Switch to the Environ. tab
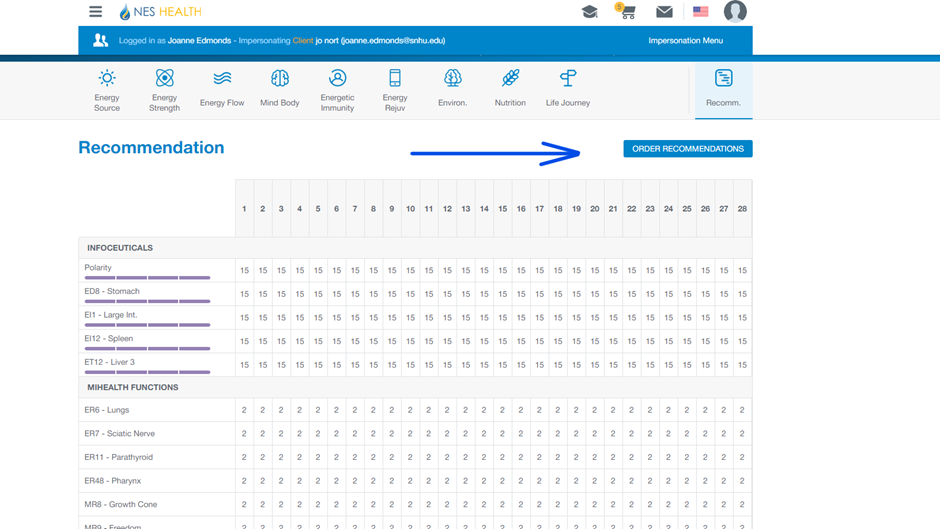Image resolution: width=940 pixels, height=529 pixels. coord(452,89)
